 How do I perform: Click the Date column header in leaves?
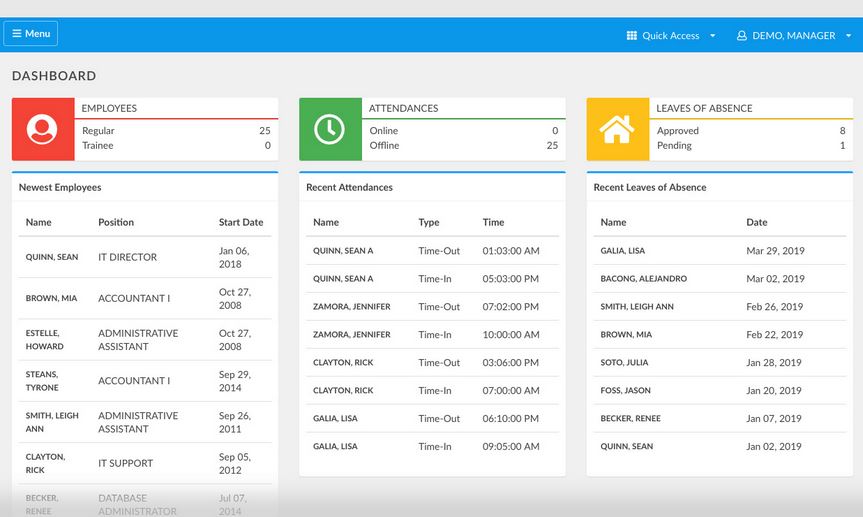(x=756, y=222)
